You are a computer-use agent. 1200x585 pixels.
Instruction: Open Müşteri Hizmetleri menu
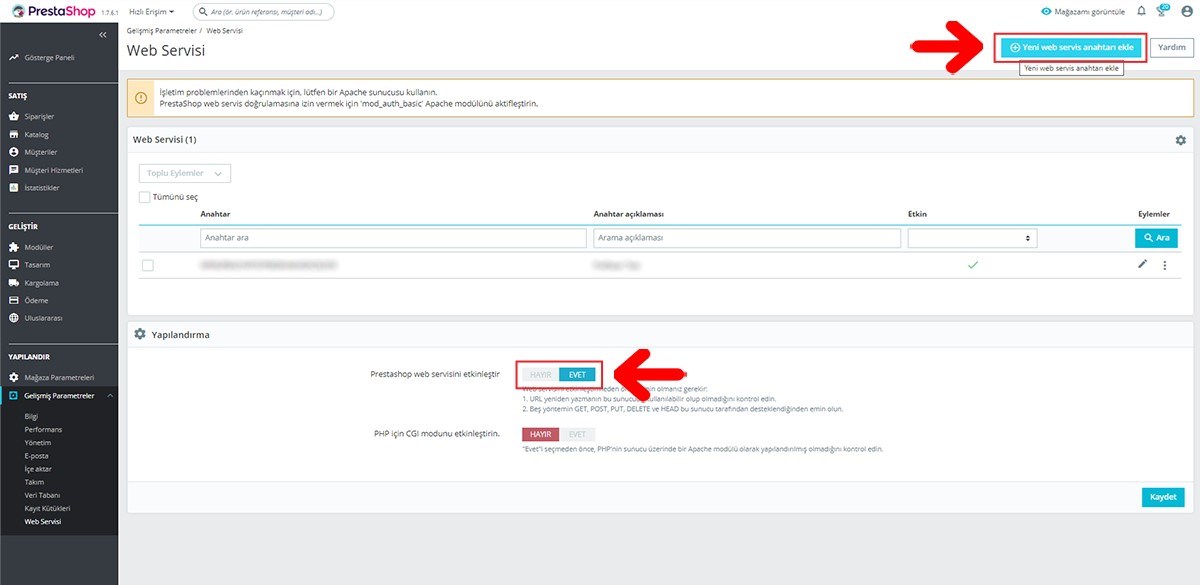53,170
